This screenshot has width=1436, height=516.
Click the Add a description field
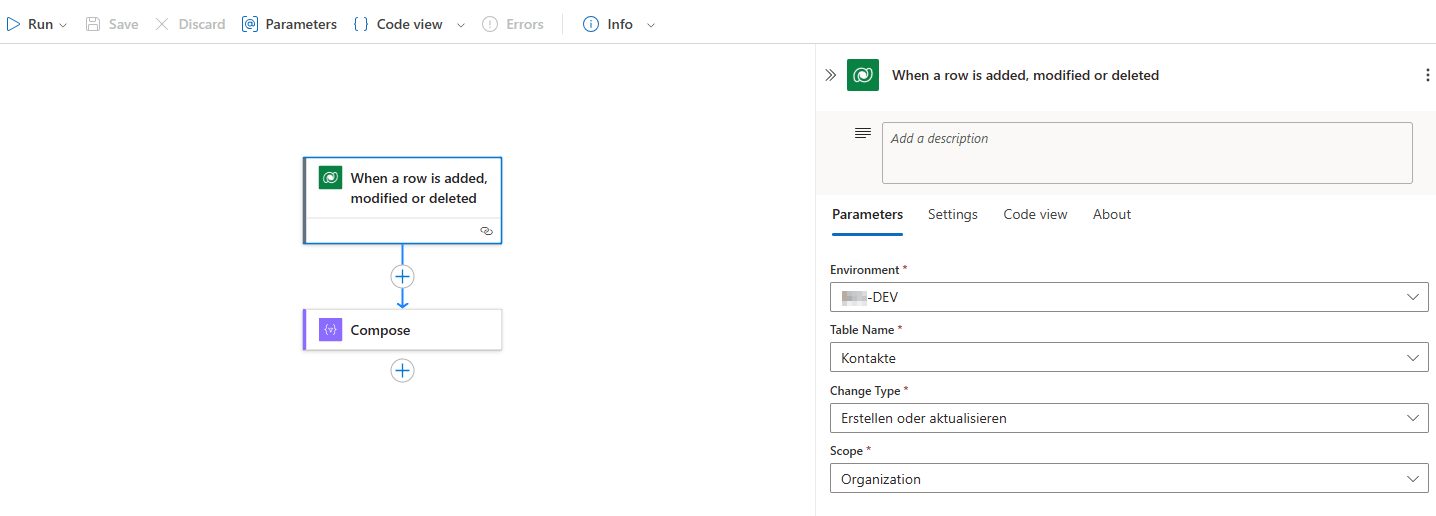1147,153
